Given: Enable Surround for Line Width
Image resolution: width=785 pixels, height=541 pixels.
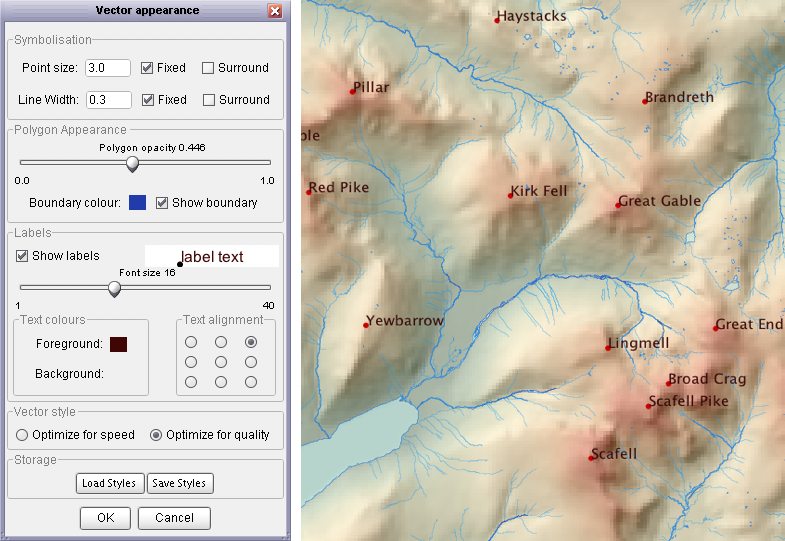Looking at the screenshot, I should pyautogui.click(x=208, y=100).
